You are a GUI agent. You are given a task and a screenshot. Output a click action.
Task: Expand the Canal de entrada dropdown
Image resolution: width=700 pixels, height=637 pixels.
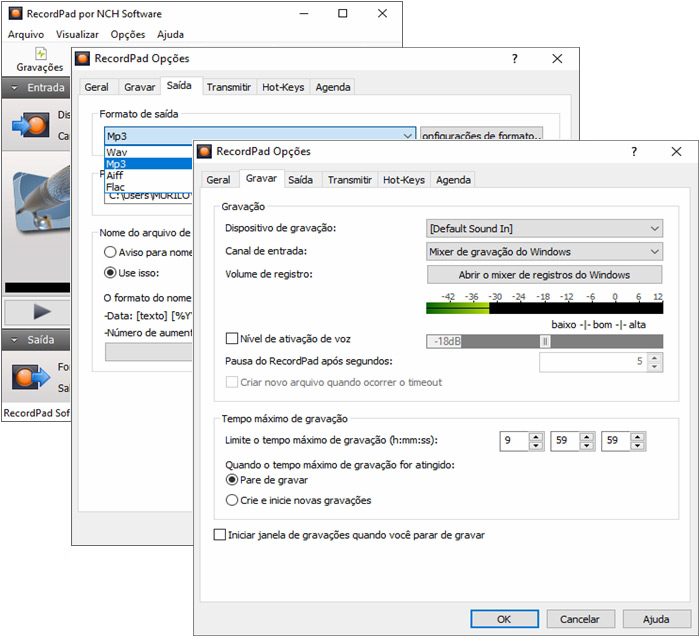coord(544,252)
